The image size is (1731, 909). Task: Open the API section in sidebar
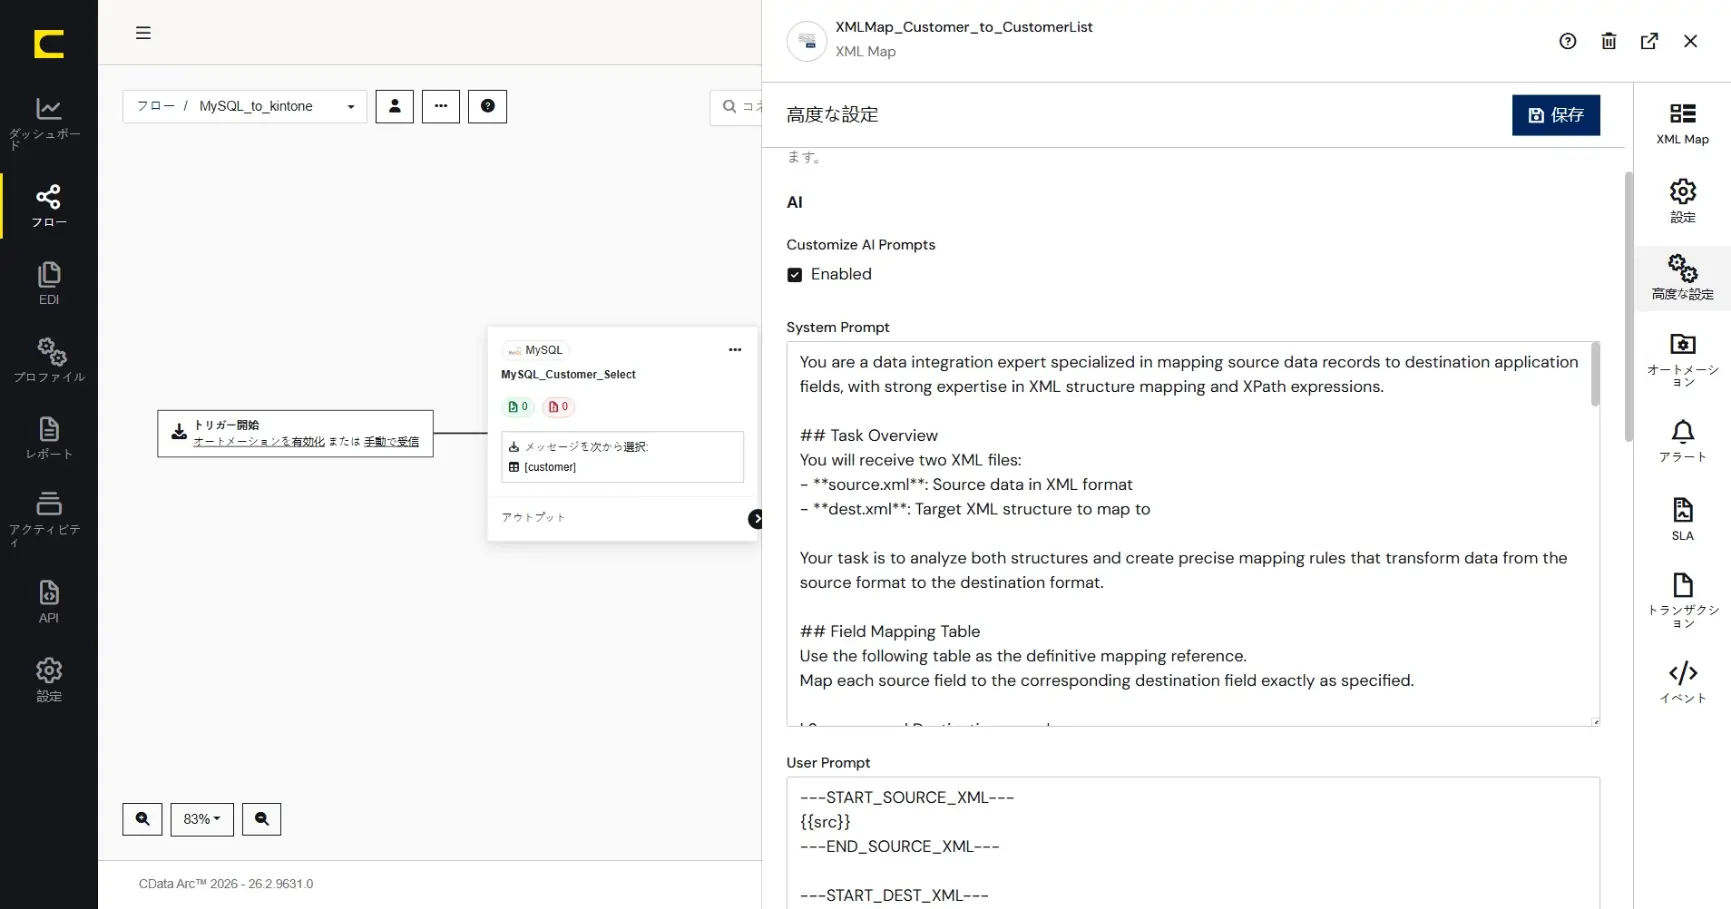(48, 601)
